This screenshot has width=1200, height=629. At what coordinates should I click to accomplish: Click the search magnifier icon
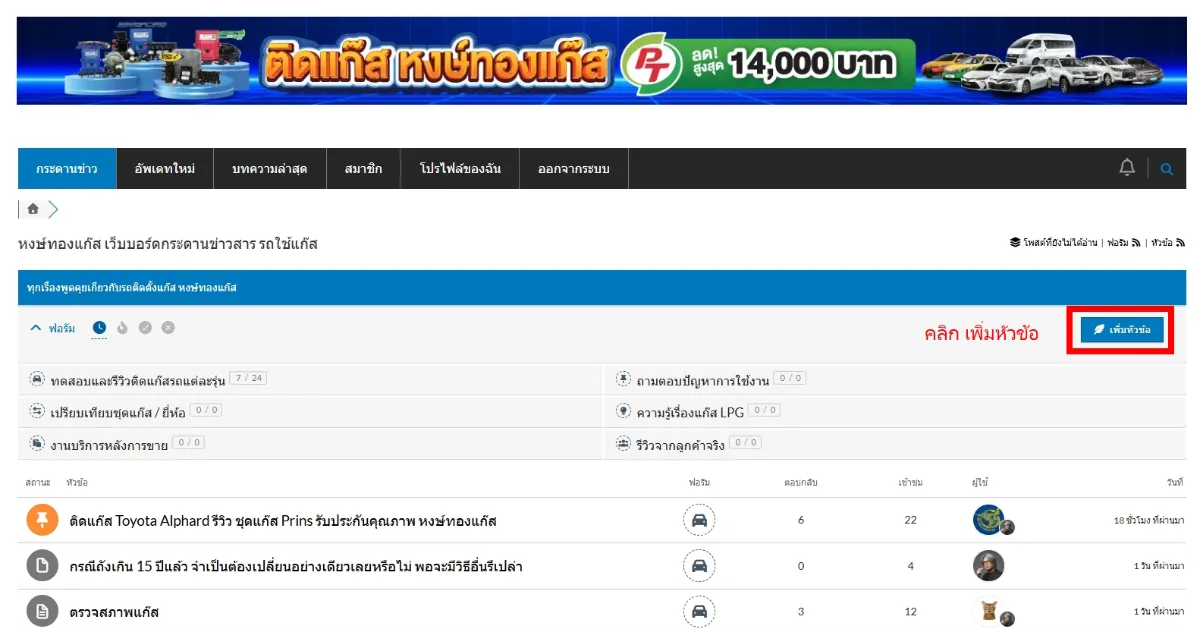tap(1166, 169)
